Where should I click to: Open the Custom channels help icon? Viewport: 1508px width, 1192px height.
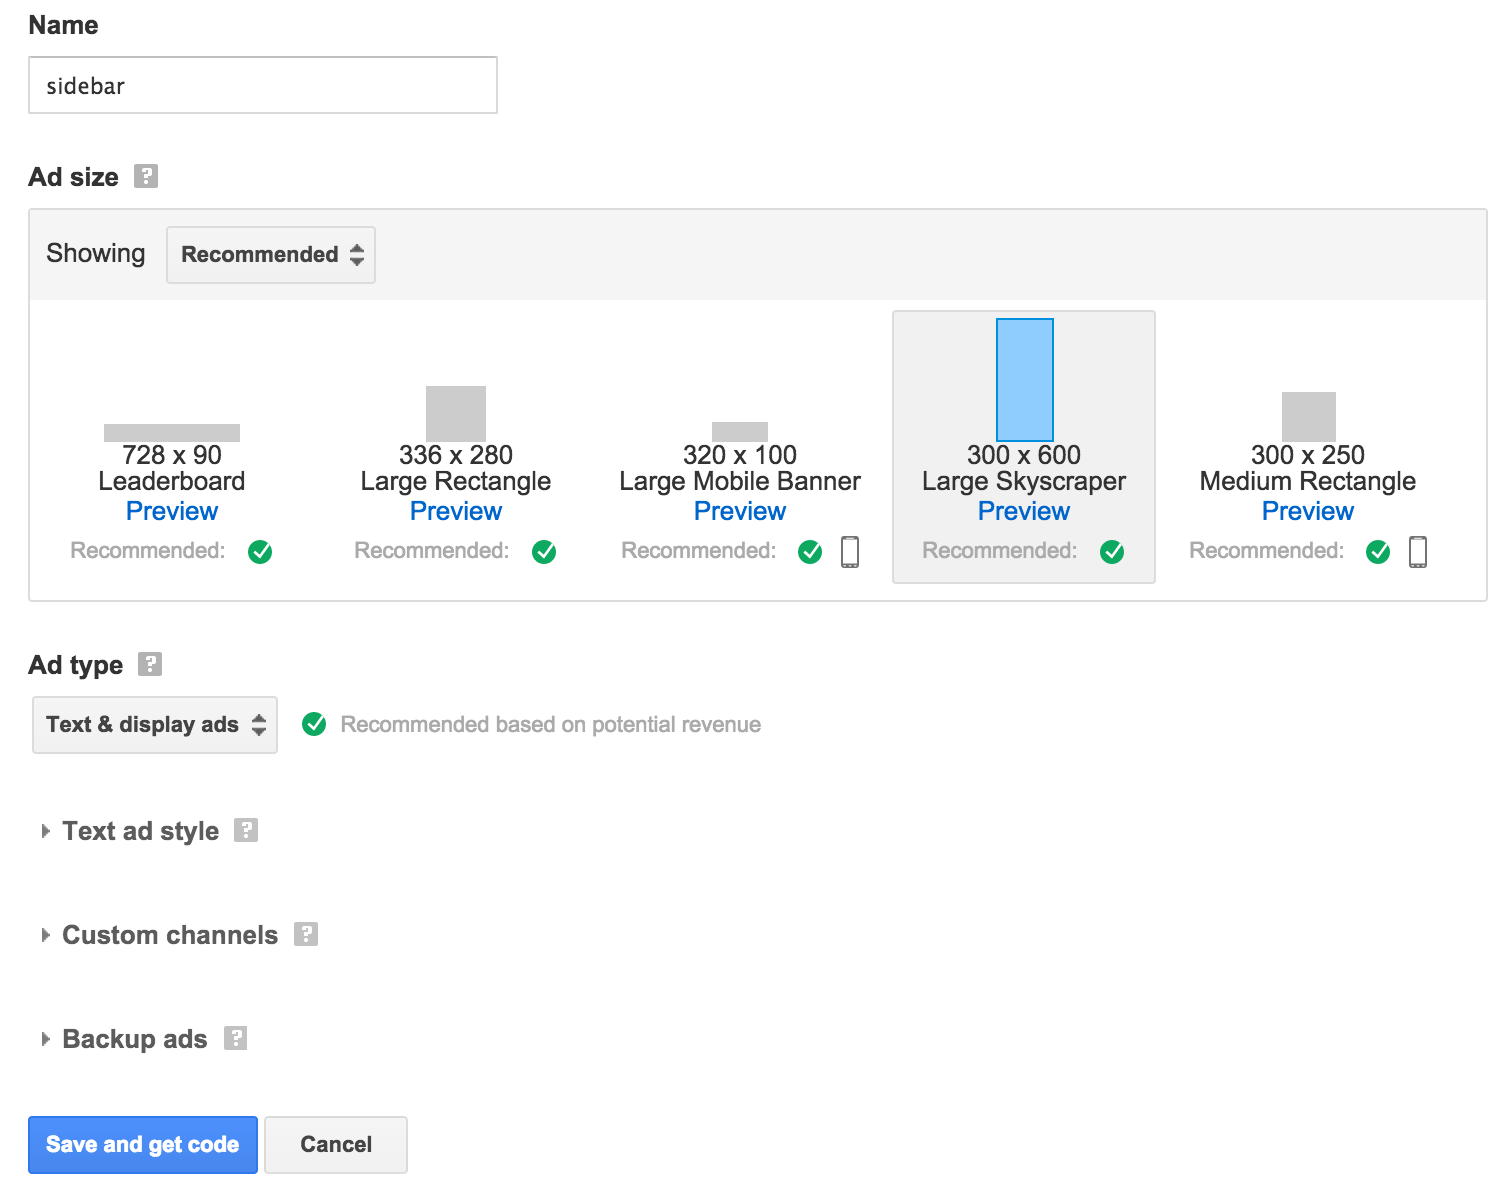click(306, 934)
